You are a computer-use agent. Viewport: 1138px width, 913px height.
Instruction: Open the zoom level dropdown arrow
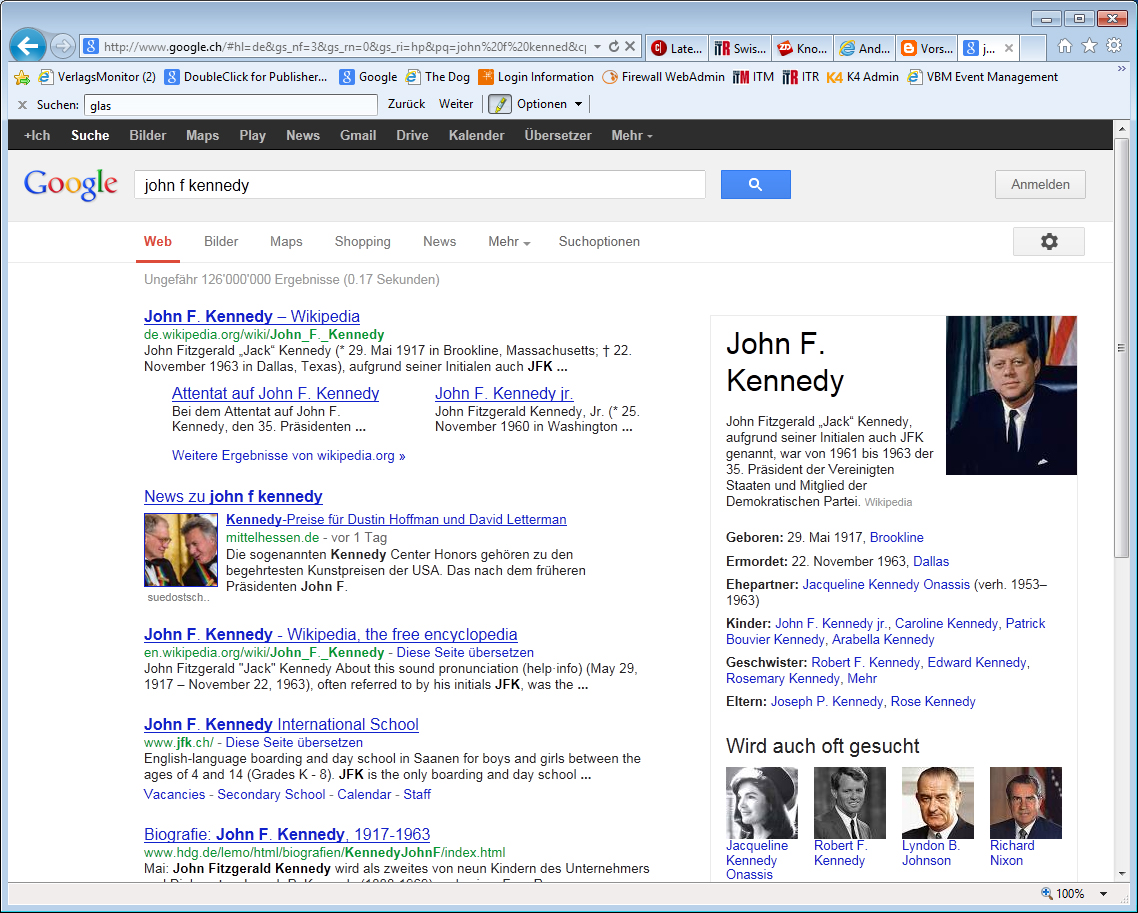(x=1103, y=893)
